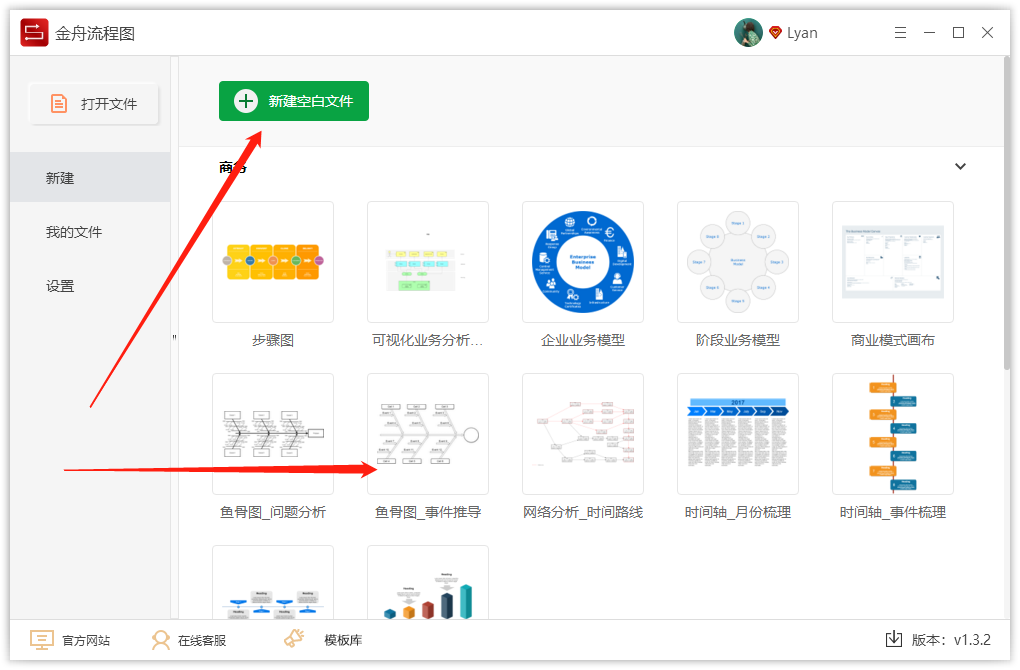Click the 步骤图 label text
The width and height of the screenshot is (1020, 670).
[273, 340]
